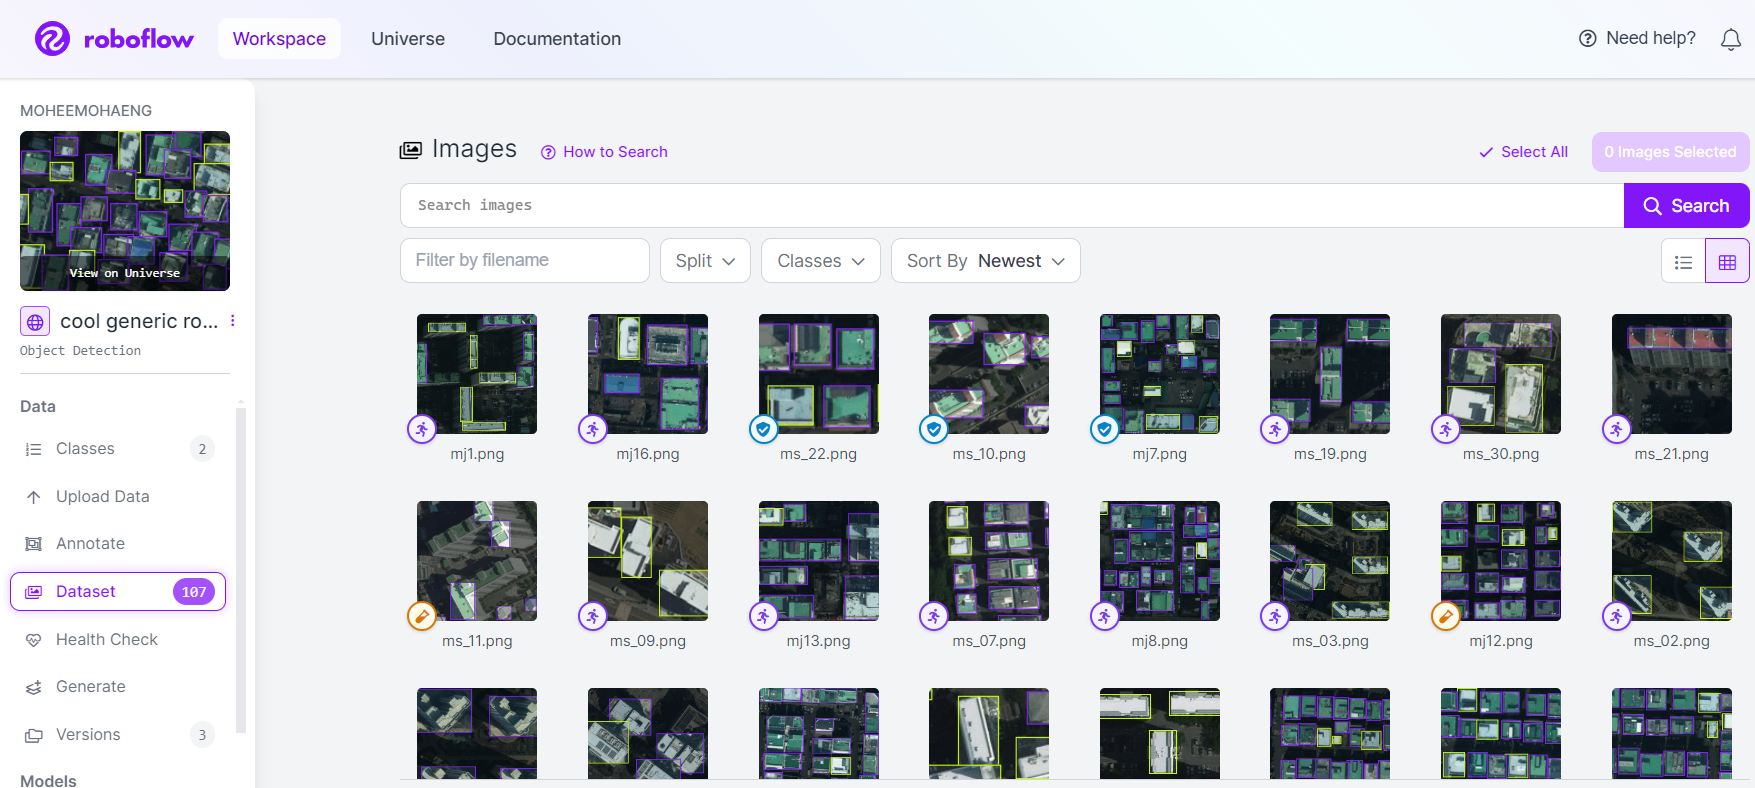The width and height of the screenshot is (1755, 788).
Task: Click the train badge on mj13.png
Action: point(764,616)
